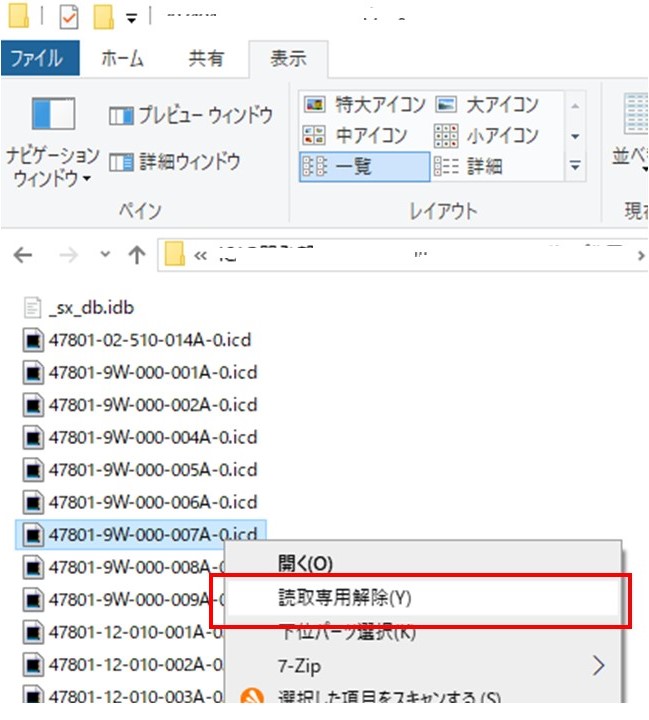This screenshot has height=720, width=649.
Task: Click Remove Read-Only (読取専用解除) menu entry
Action: (344, 598)
